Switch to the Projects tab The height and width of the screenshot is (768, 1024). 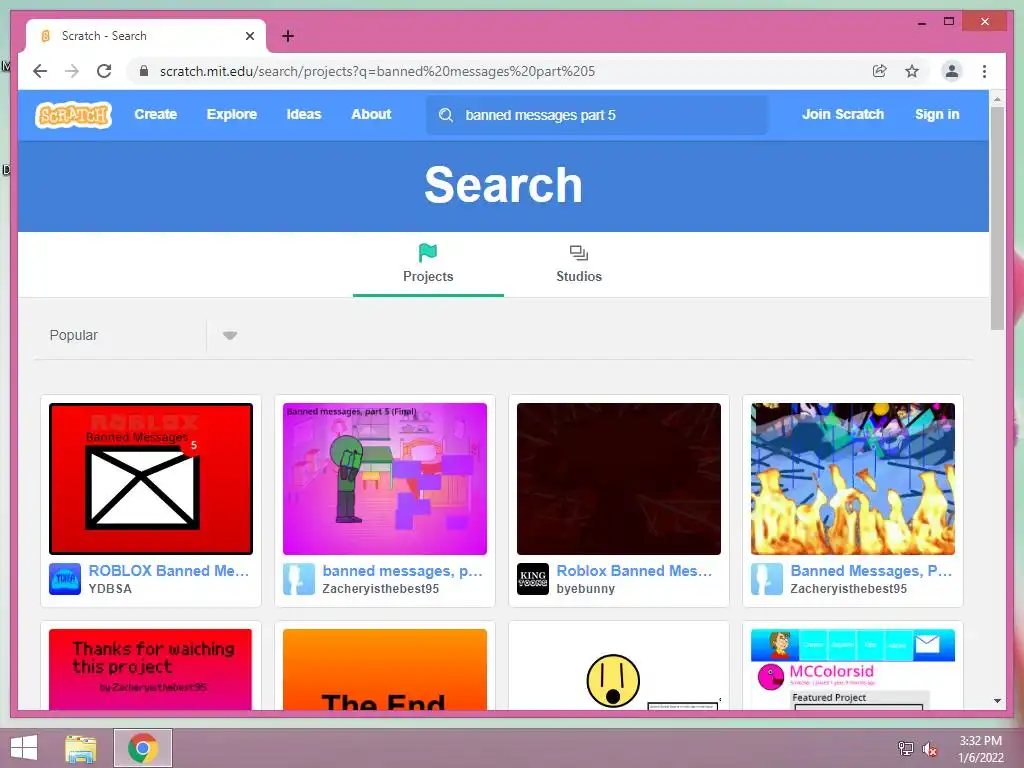[x=428, y=264]
